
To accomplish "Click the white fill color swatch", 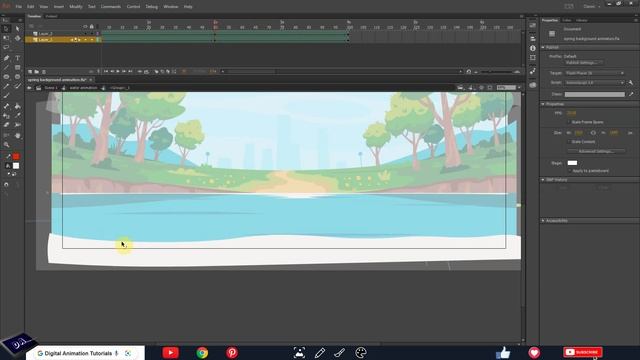I will [16, 166].
